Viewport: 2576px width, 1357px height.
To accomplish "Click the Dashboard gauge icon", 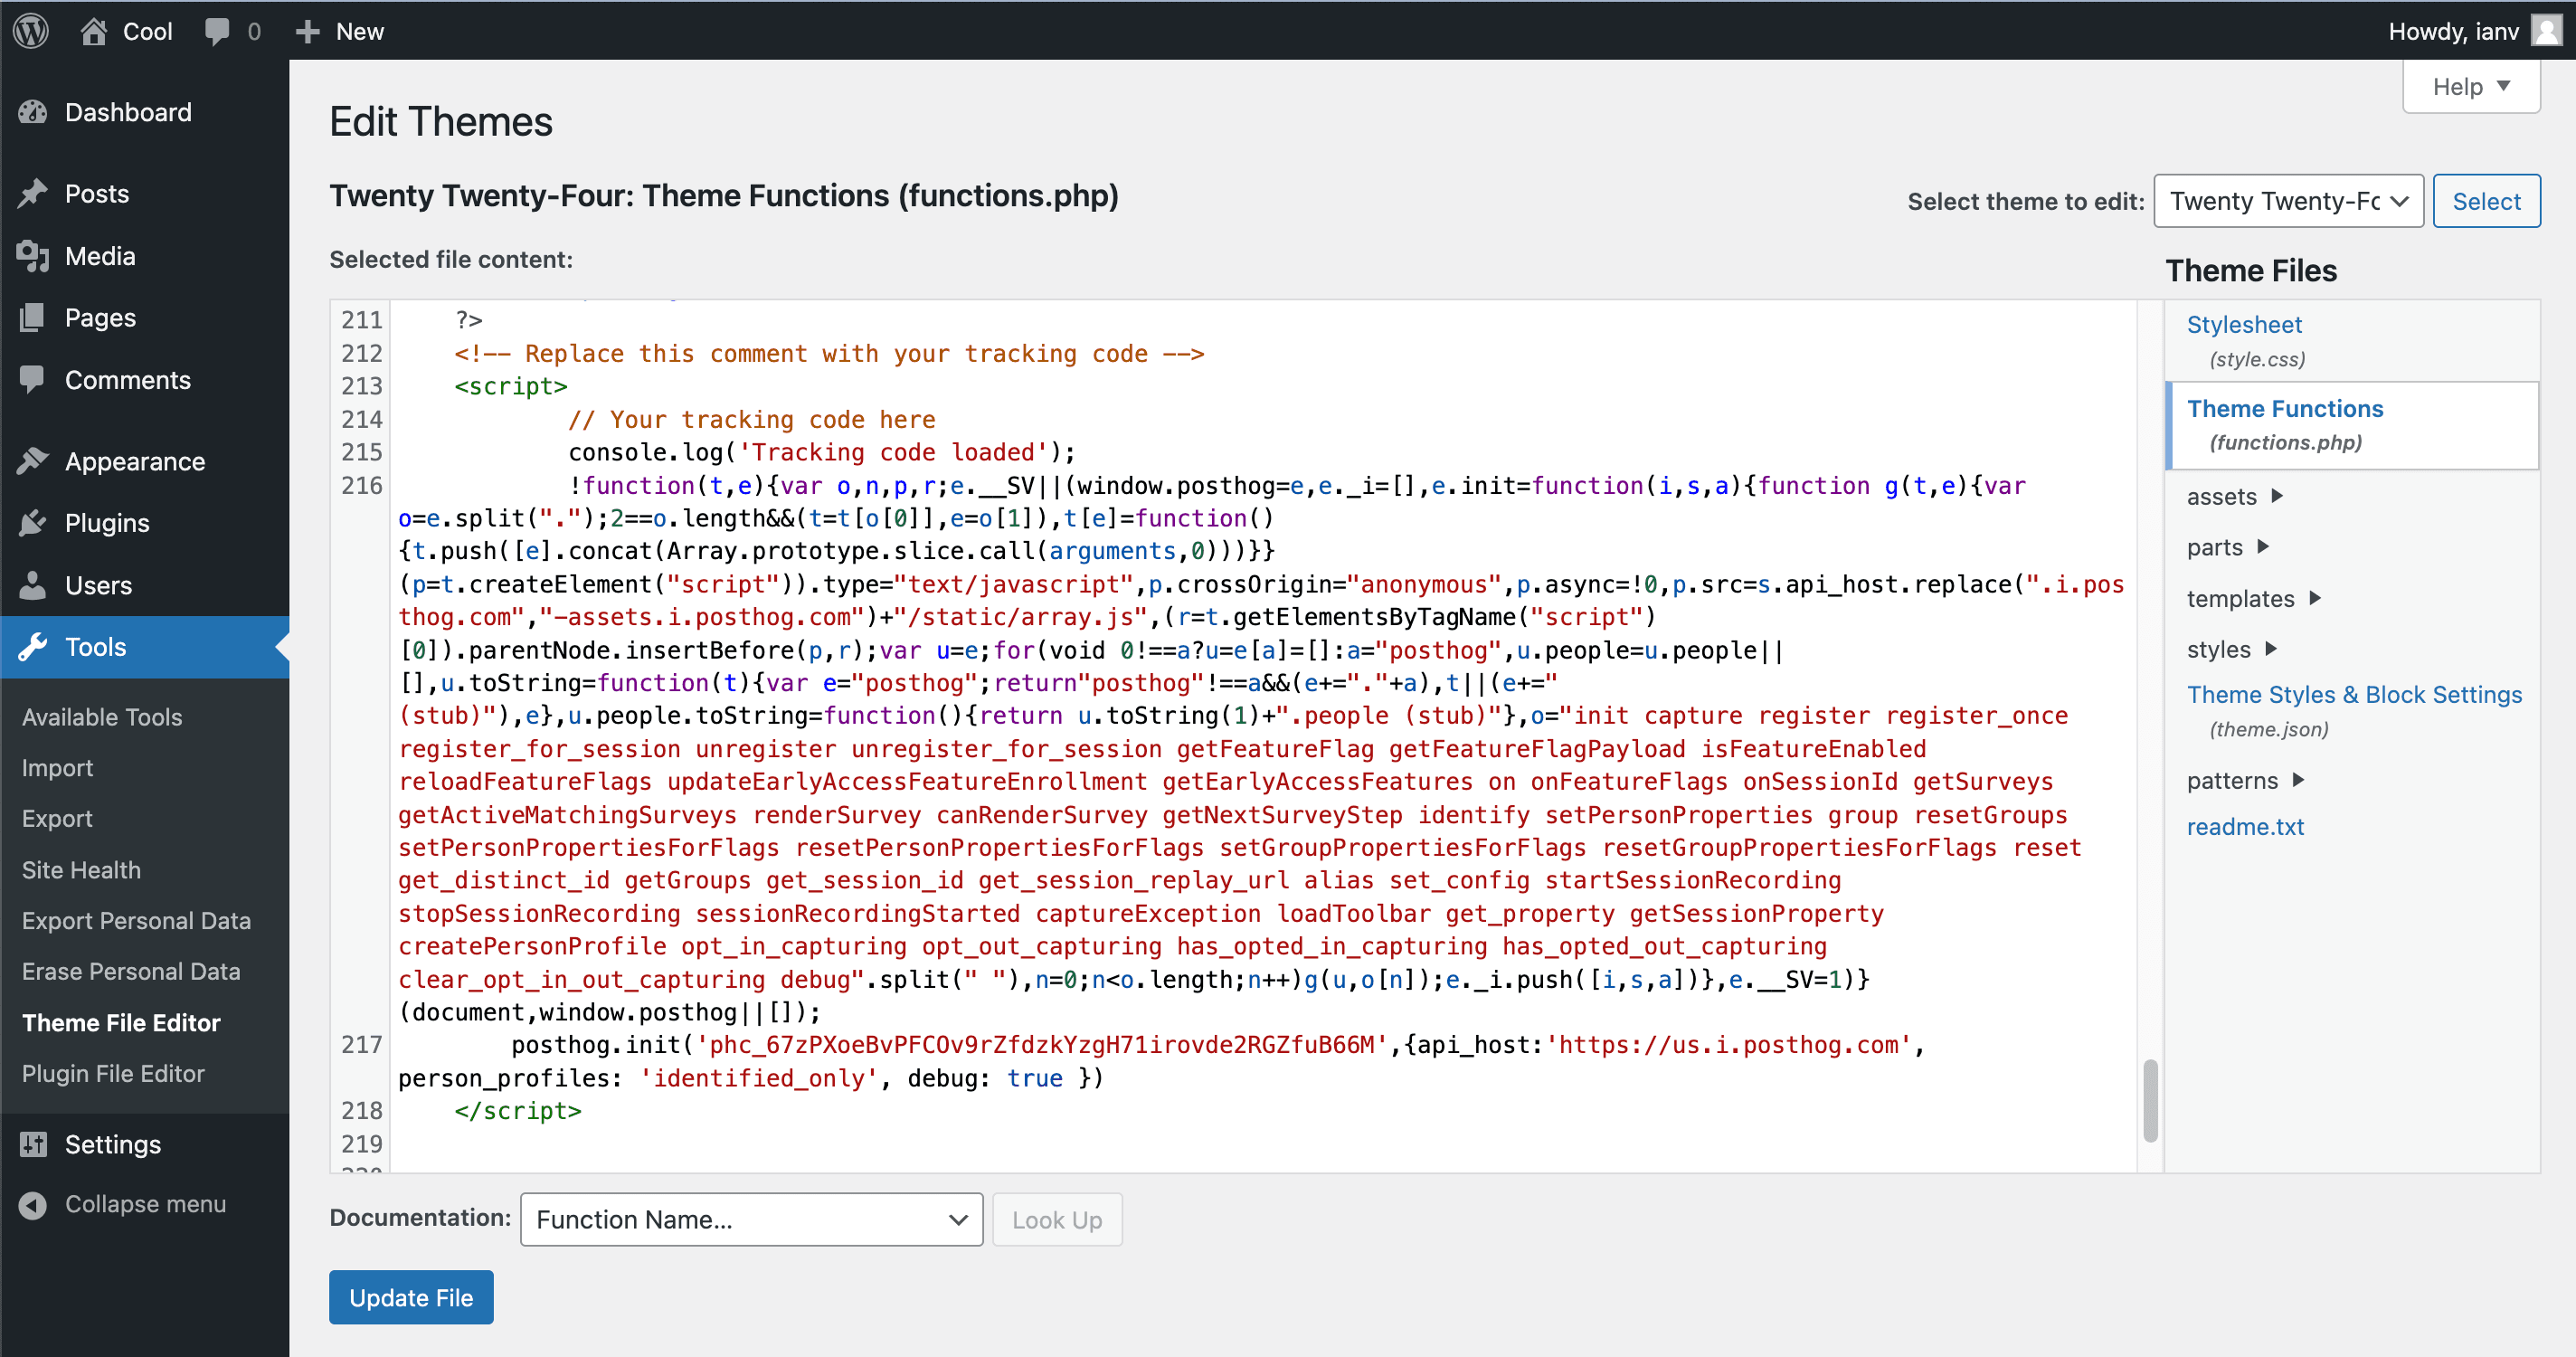I will coord(33,112).
